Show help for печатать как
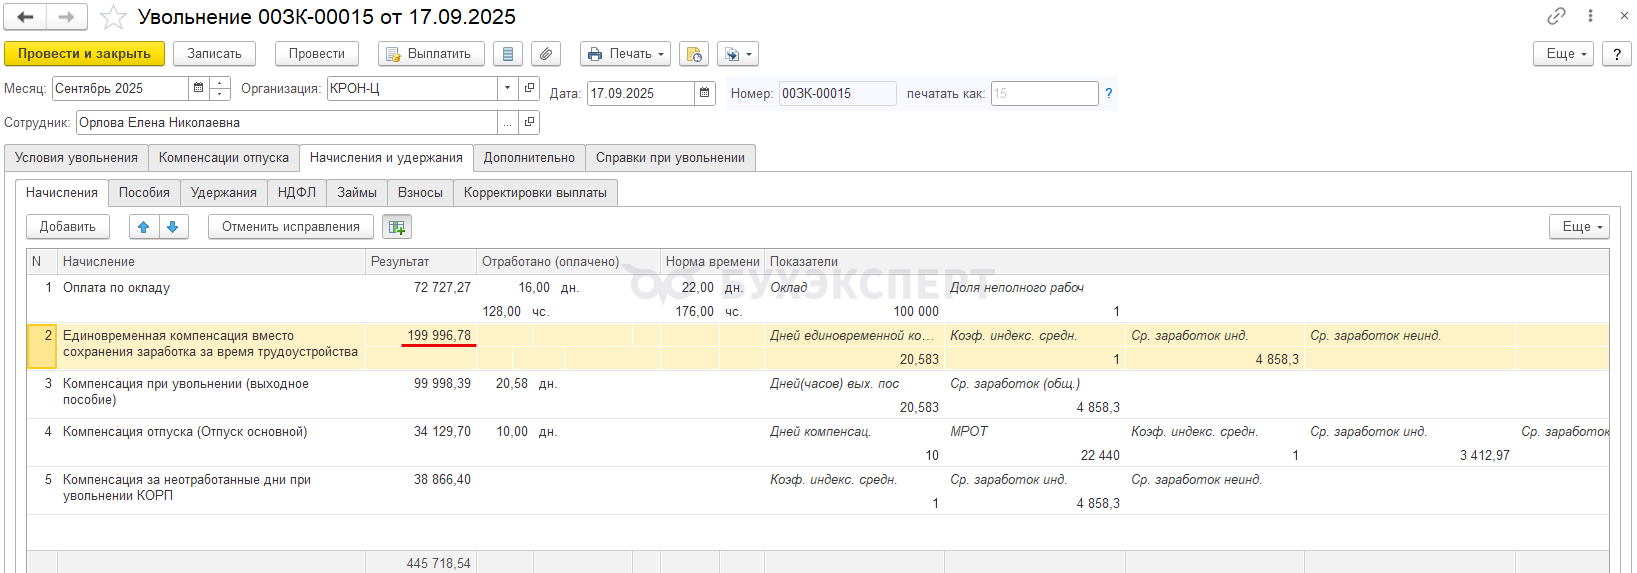This screenshot has width=1637, height=573. pyautogui.click(x=1108, y=93)
